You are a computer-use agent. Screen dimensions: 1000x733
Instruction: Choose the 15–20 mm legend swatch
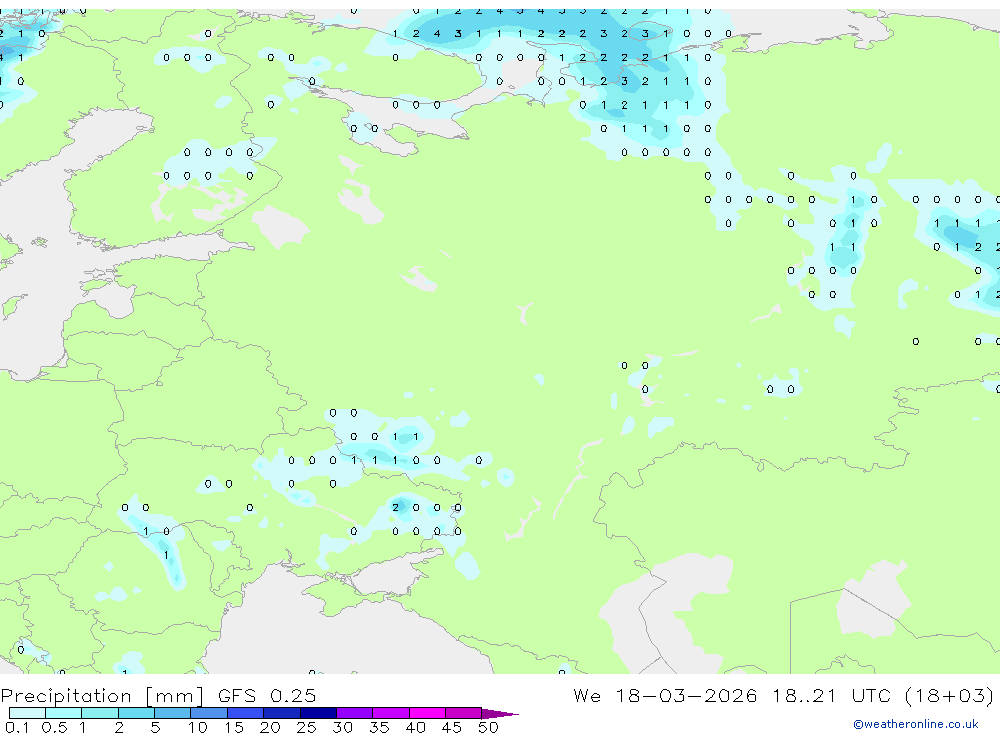point(246,713)
